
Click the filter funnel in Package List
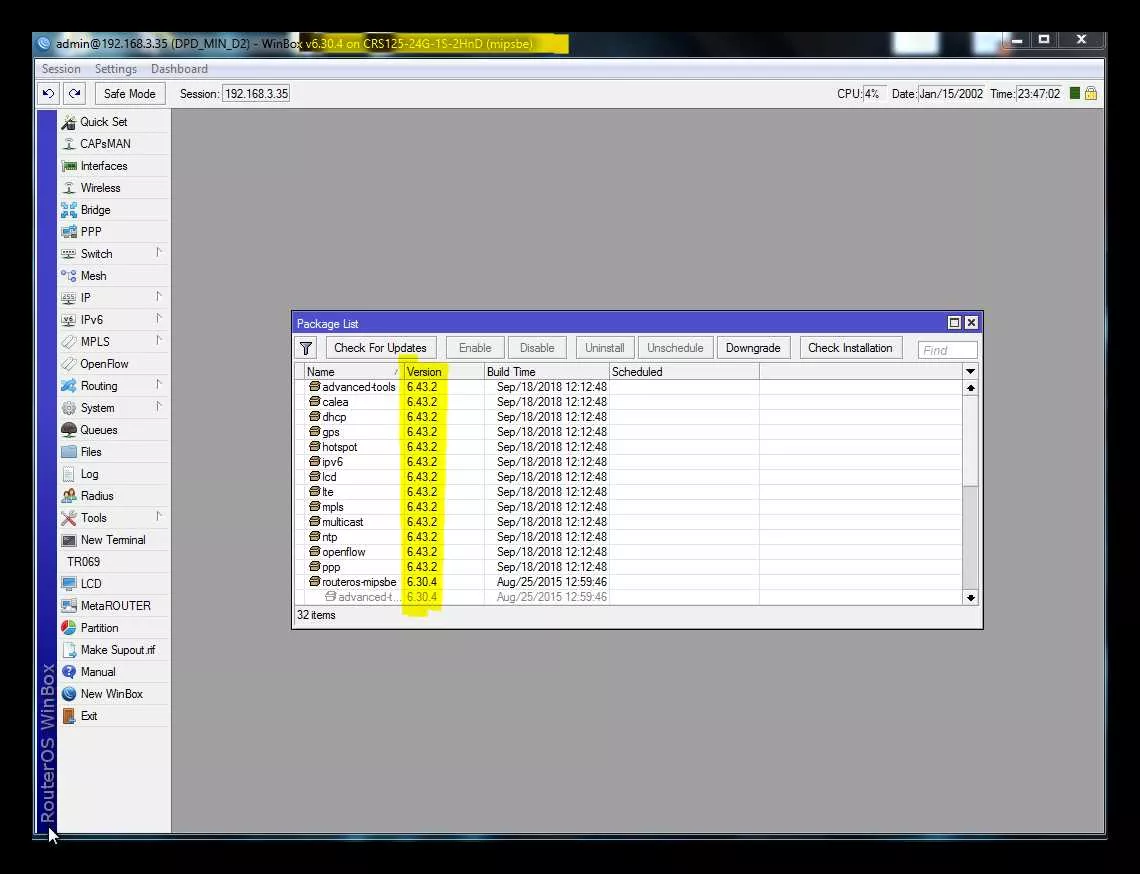(x=306, y=348)
